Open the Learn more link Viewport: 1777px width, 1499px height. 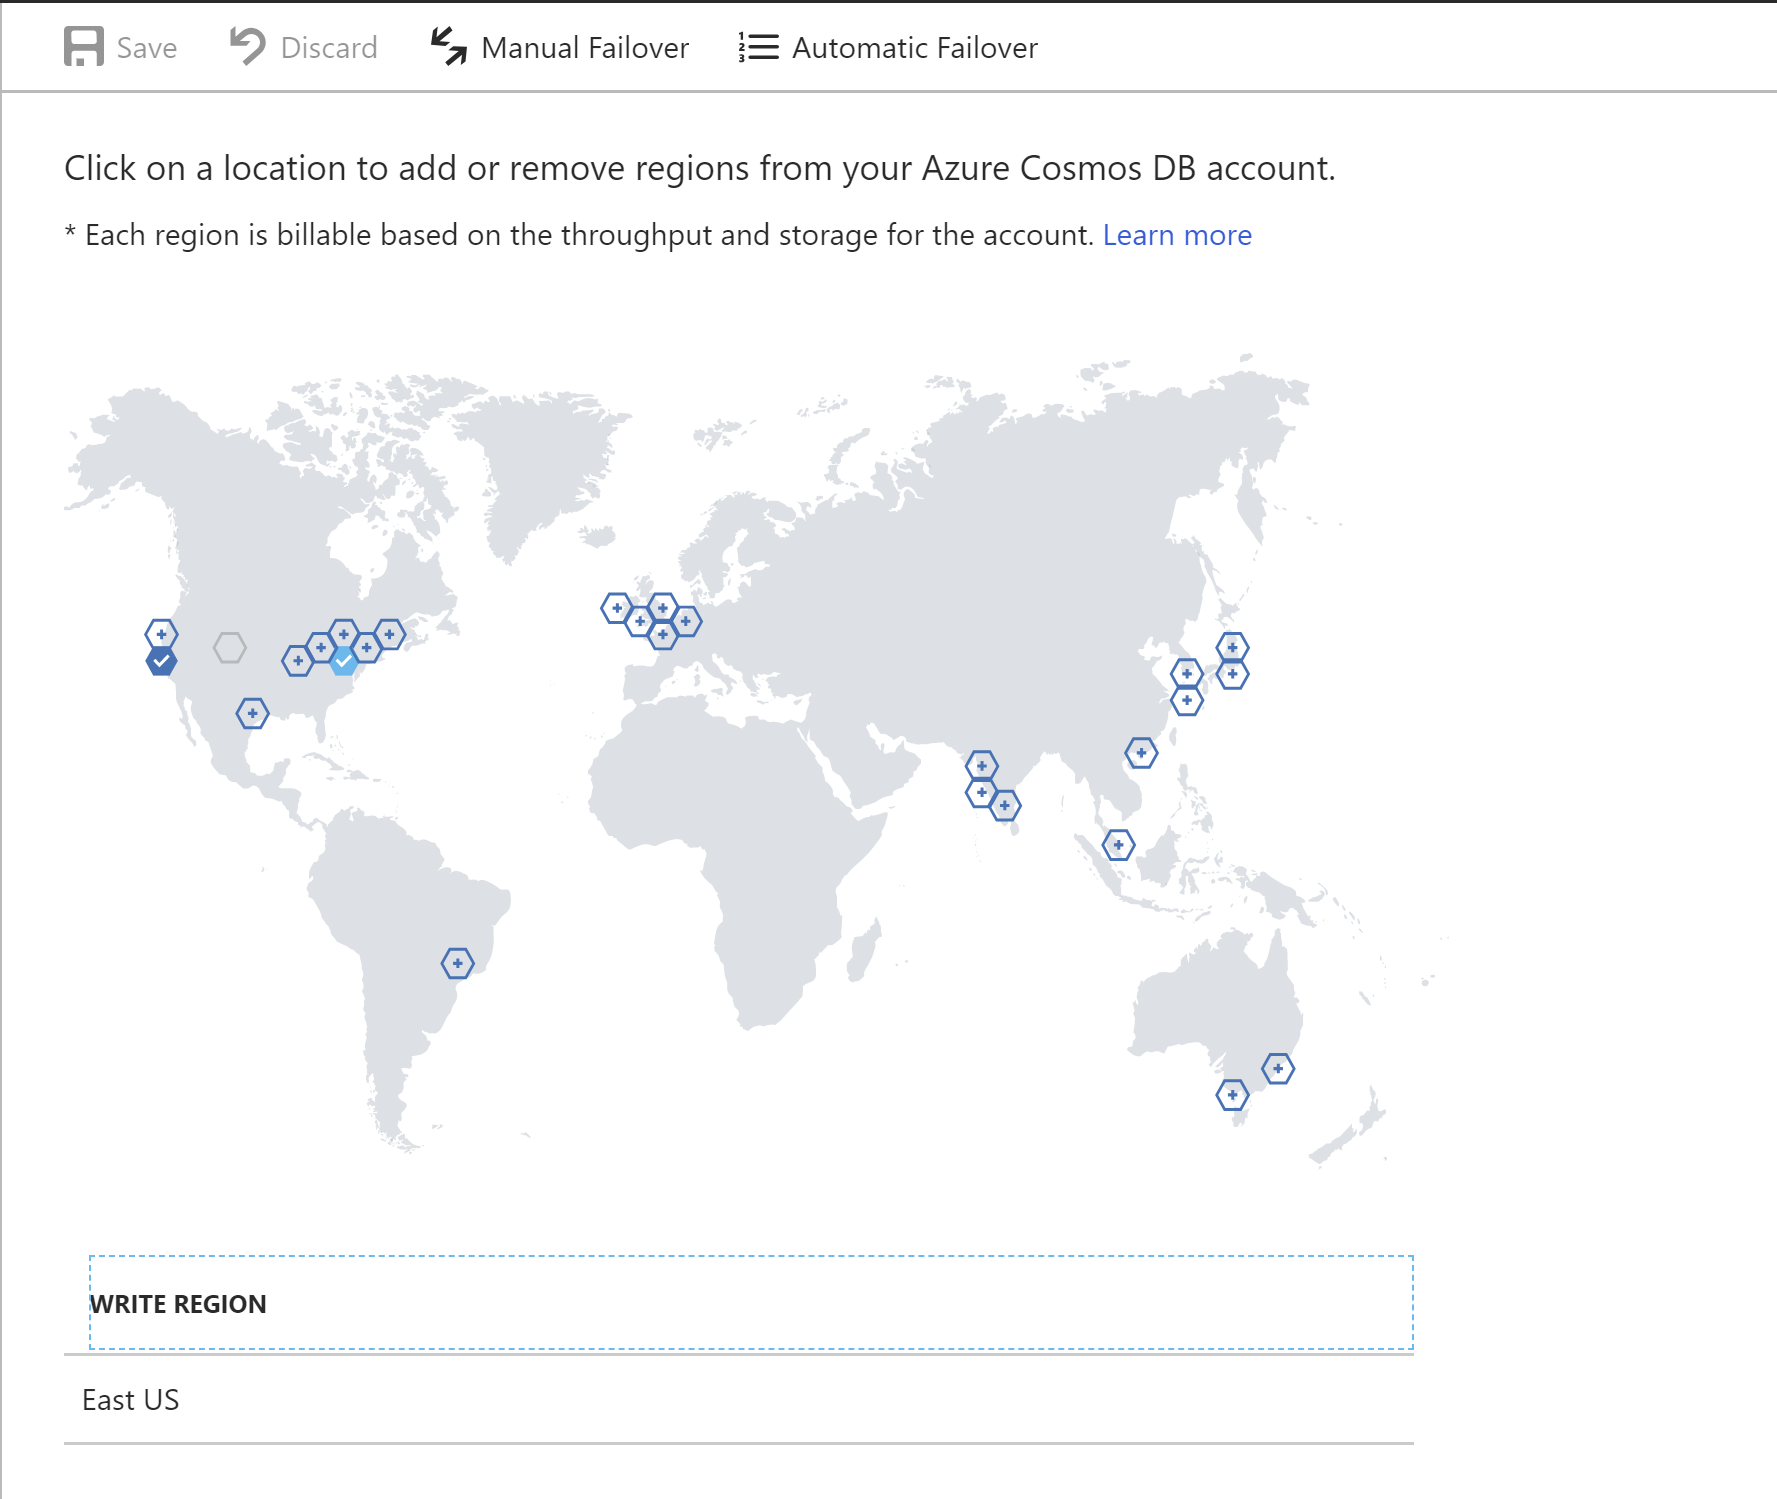pyautogui.click(x=1176, y=235)
